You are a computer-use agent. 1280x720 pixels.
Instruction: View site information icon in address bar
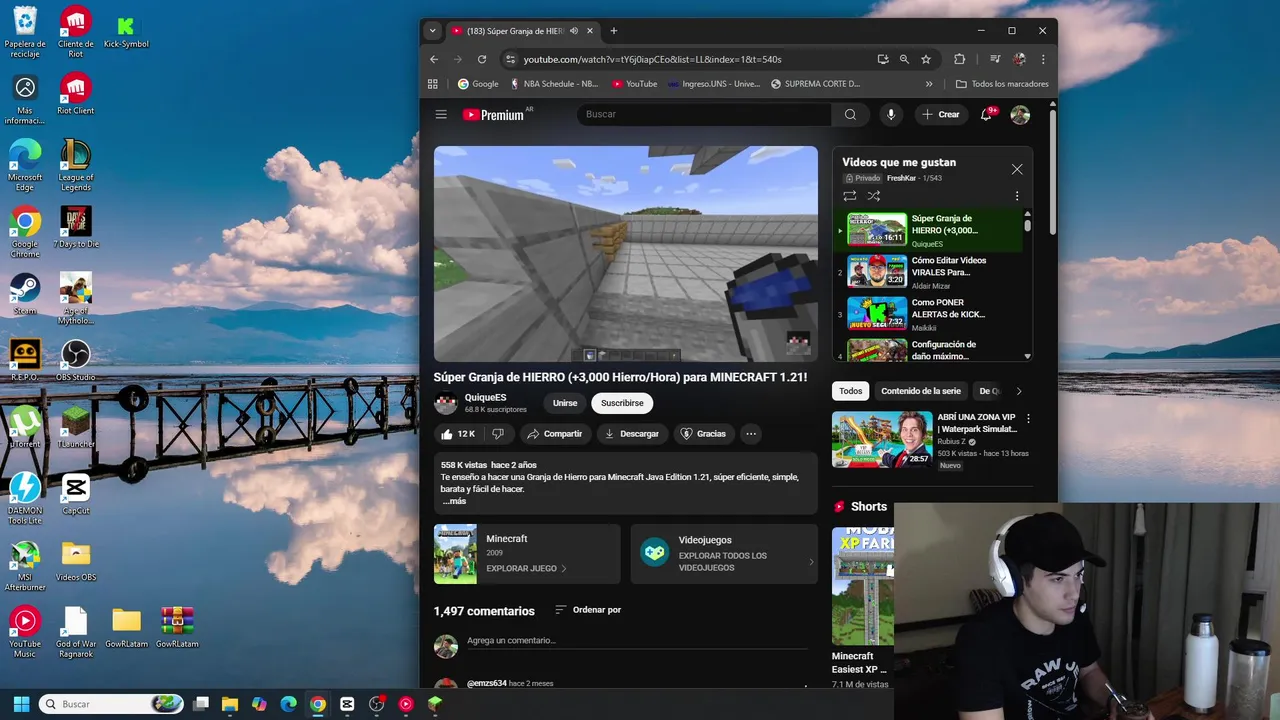coord(511,59)
